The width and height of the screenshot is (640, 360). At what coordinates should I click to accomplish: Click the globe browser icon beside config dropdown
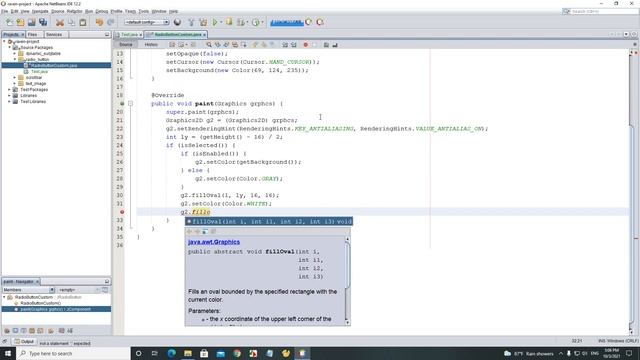tap(177, 22)
